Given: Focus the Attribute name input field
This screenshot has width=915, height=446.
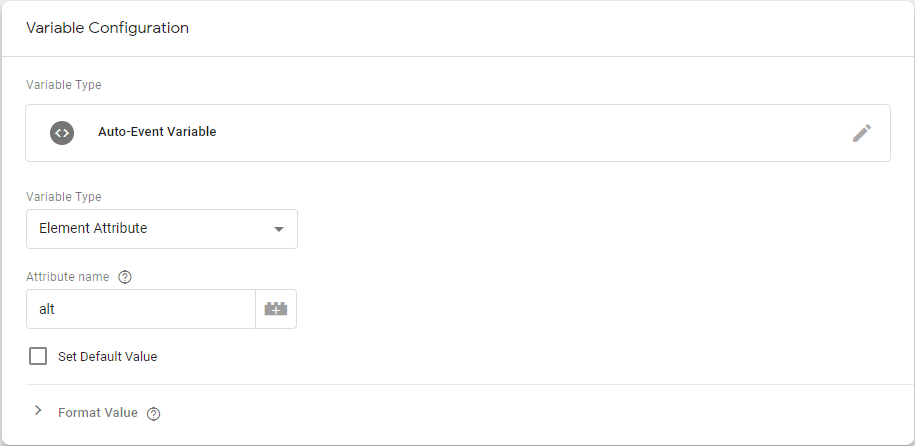Looking at the screenshot, I should pos(141,309).
